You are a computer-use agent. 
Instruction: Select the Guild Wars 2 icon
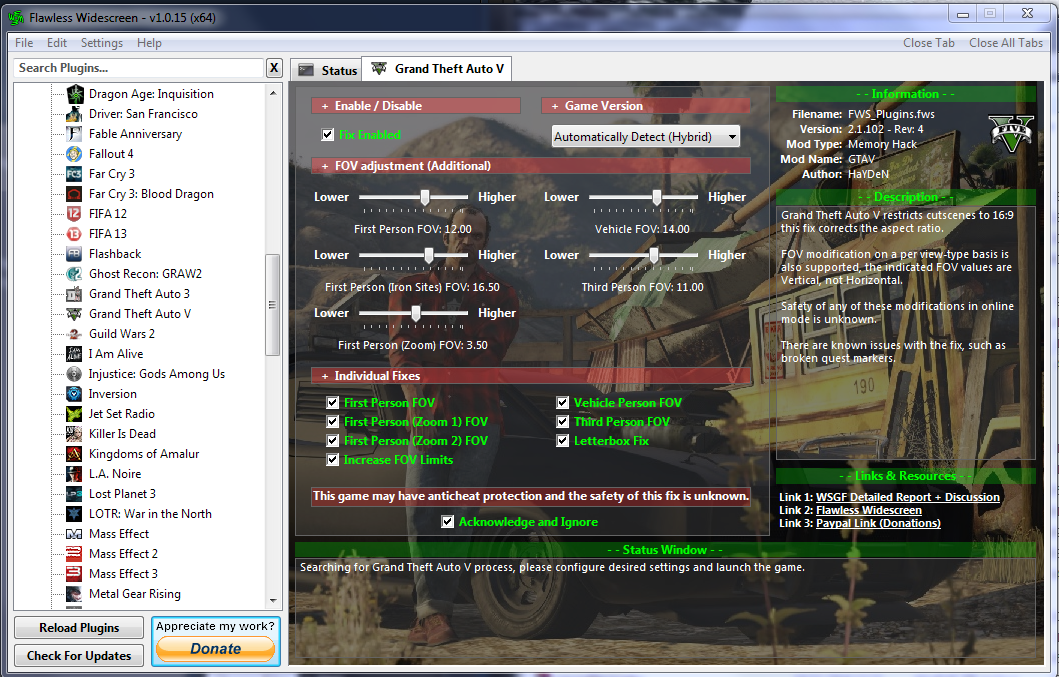tap(74, 334)
